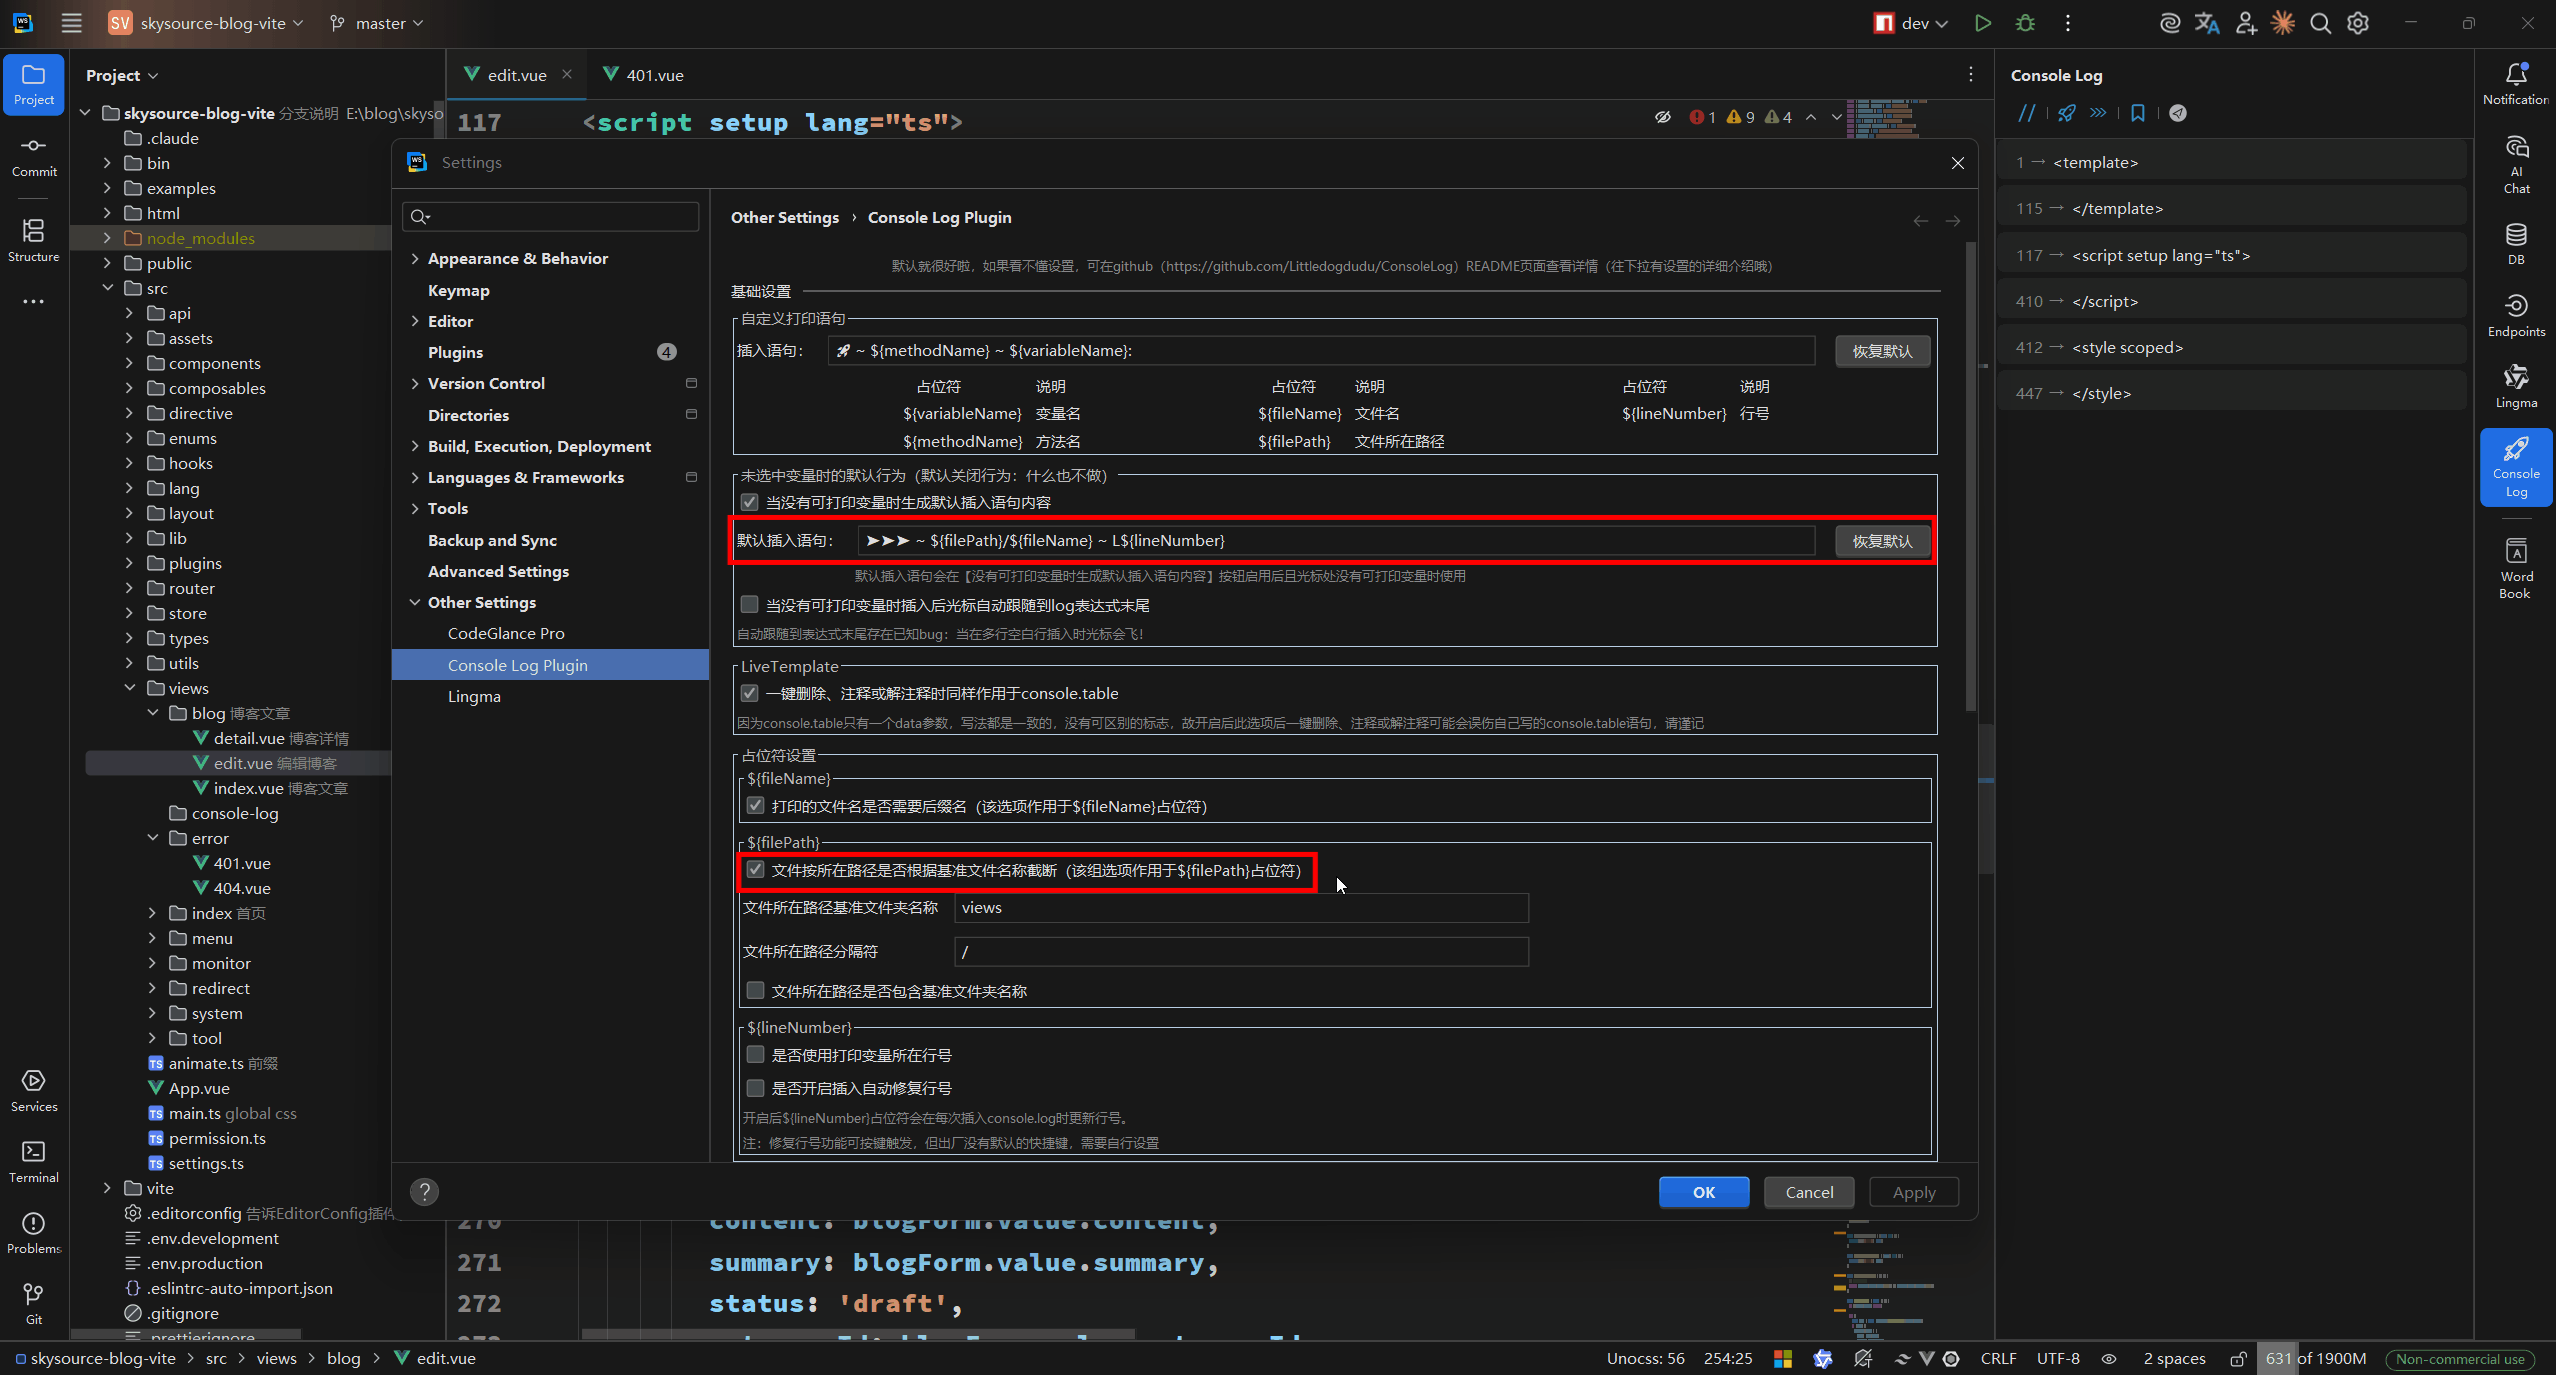Open the Git tool window
This screenshot has height=1375, width=2556.
[34, 1304]
